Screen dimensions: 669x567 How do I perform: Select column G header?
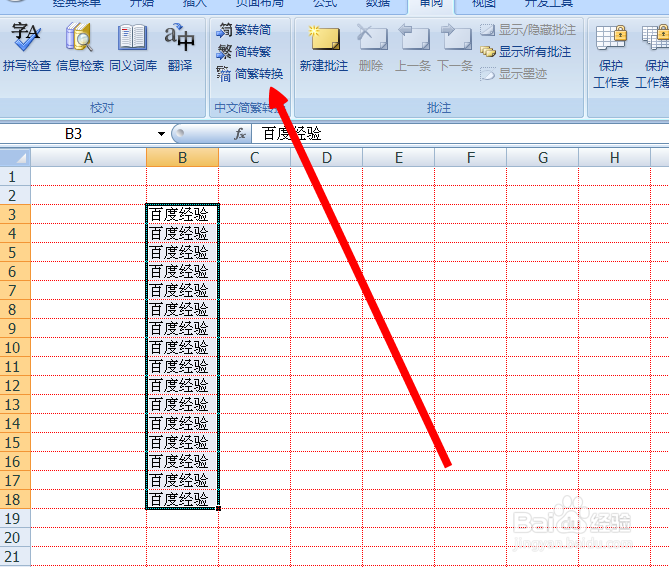click(x=543, y=157)
